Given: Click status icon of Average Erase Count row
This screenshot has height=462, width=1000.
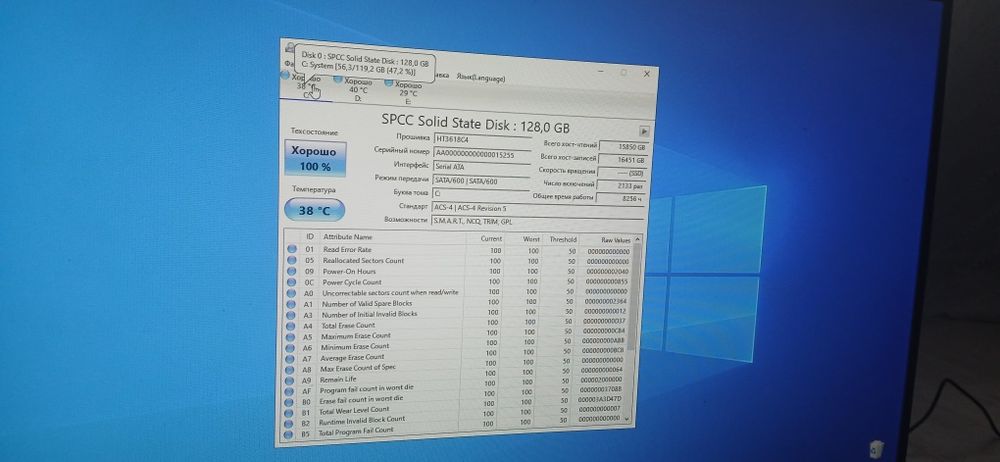Looking at the screenshot, I should [x=290, y=359].
